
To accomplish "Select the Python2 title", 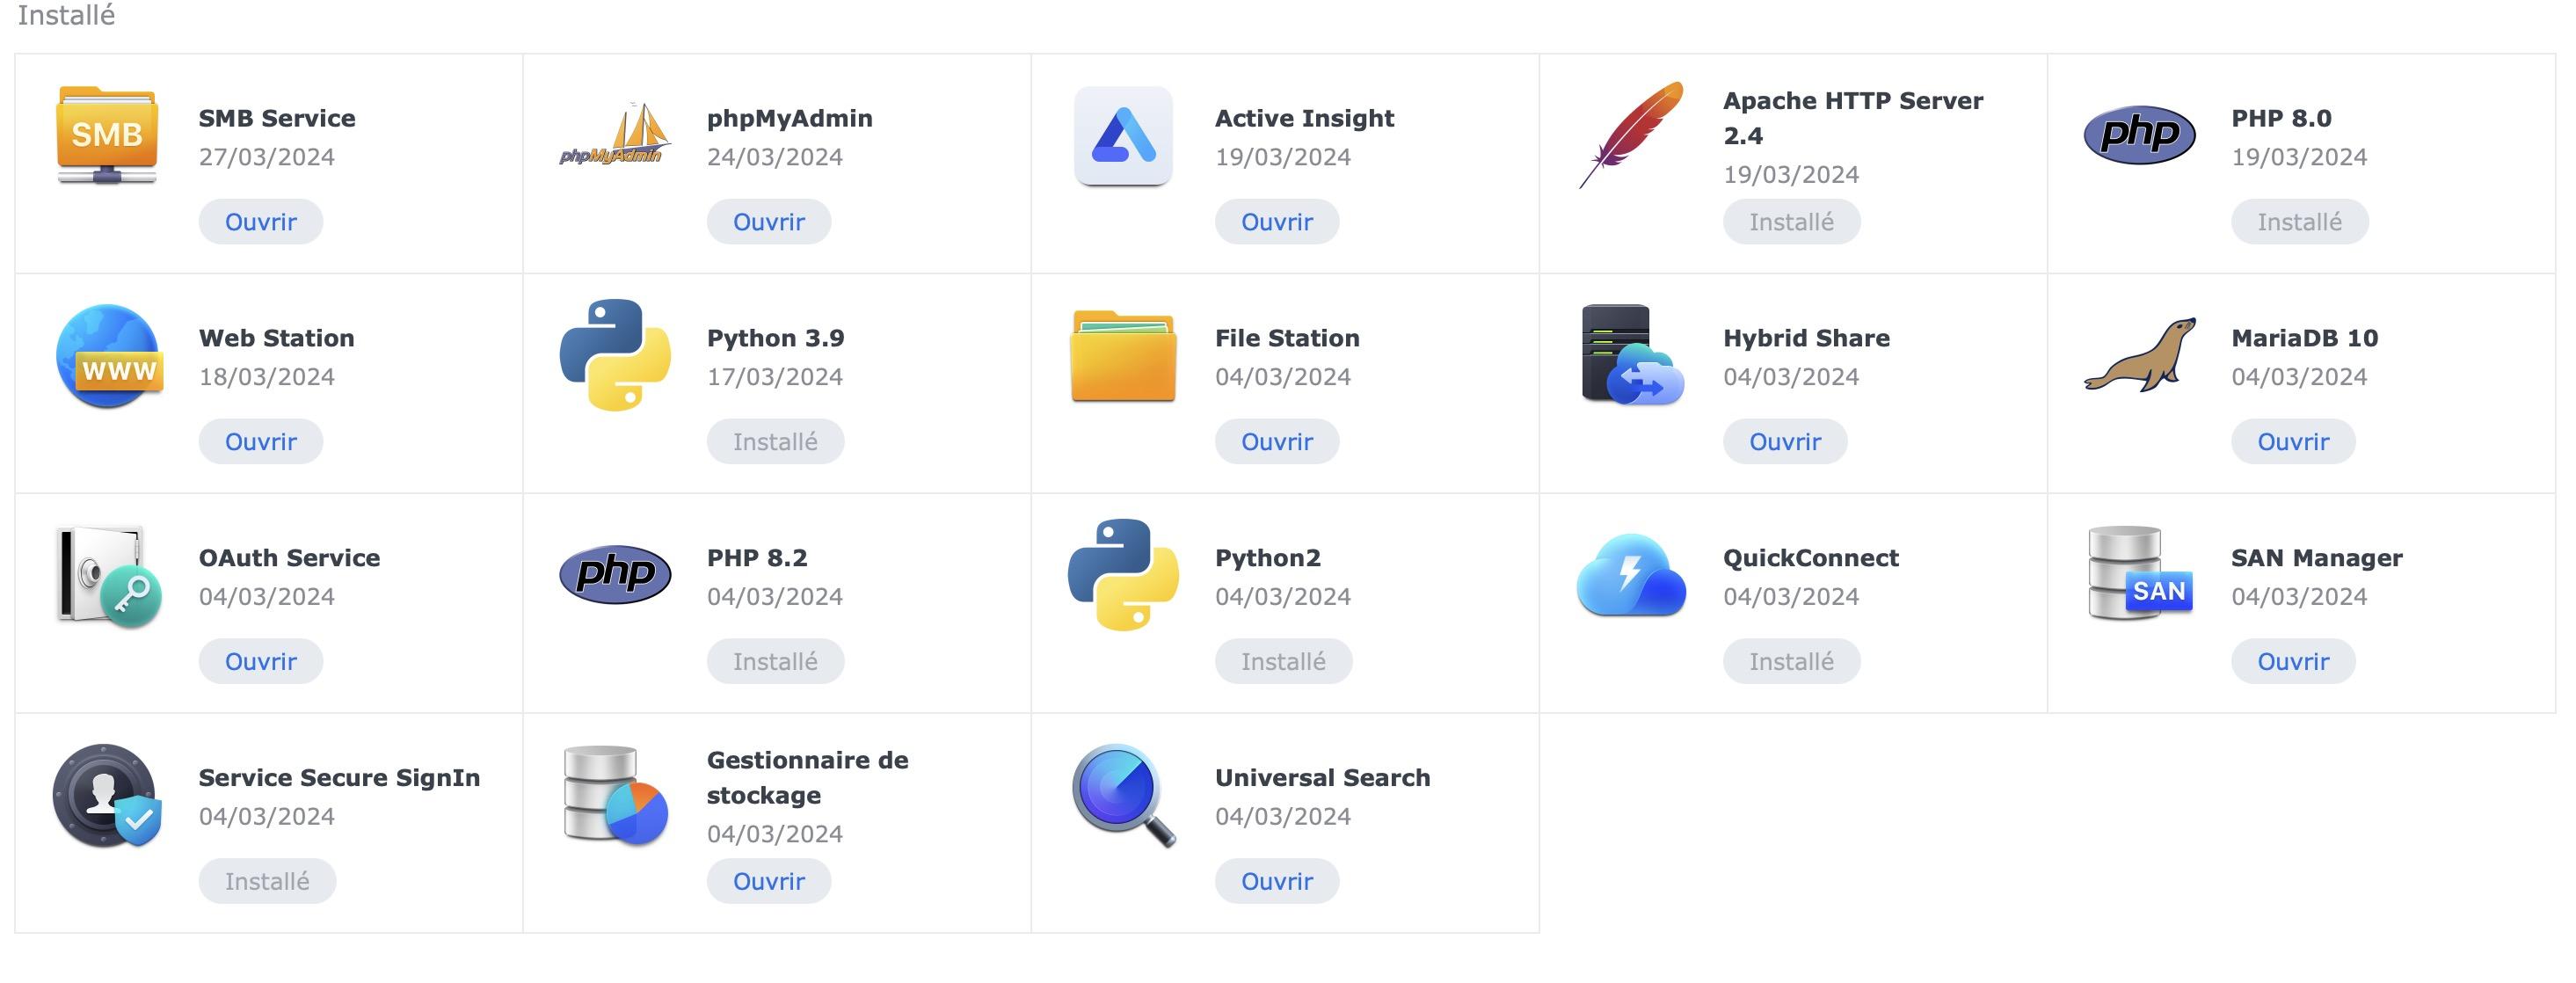I will pos(1268,559).
